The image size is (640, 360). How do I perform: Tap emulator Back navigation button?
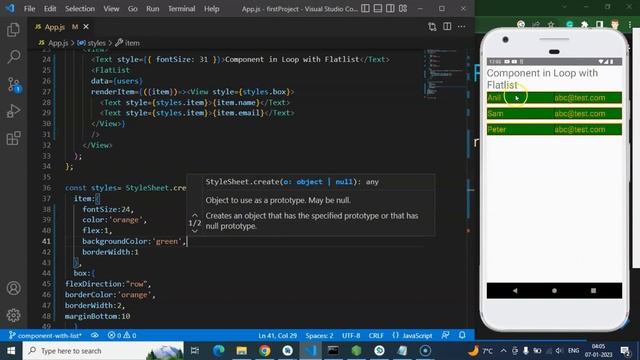coord(515,291)
